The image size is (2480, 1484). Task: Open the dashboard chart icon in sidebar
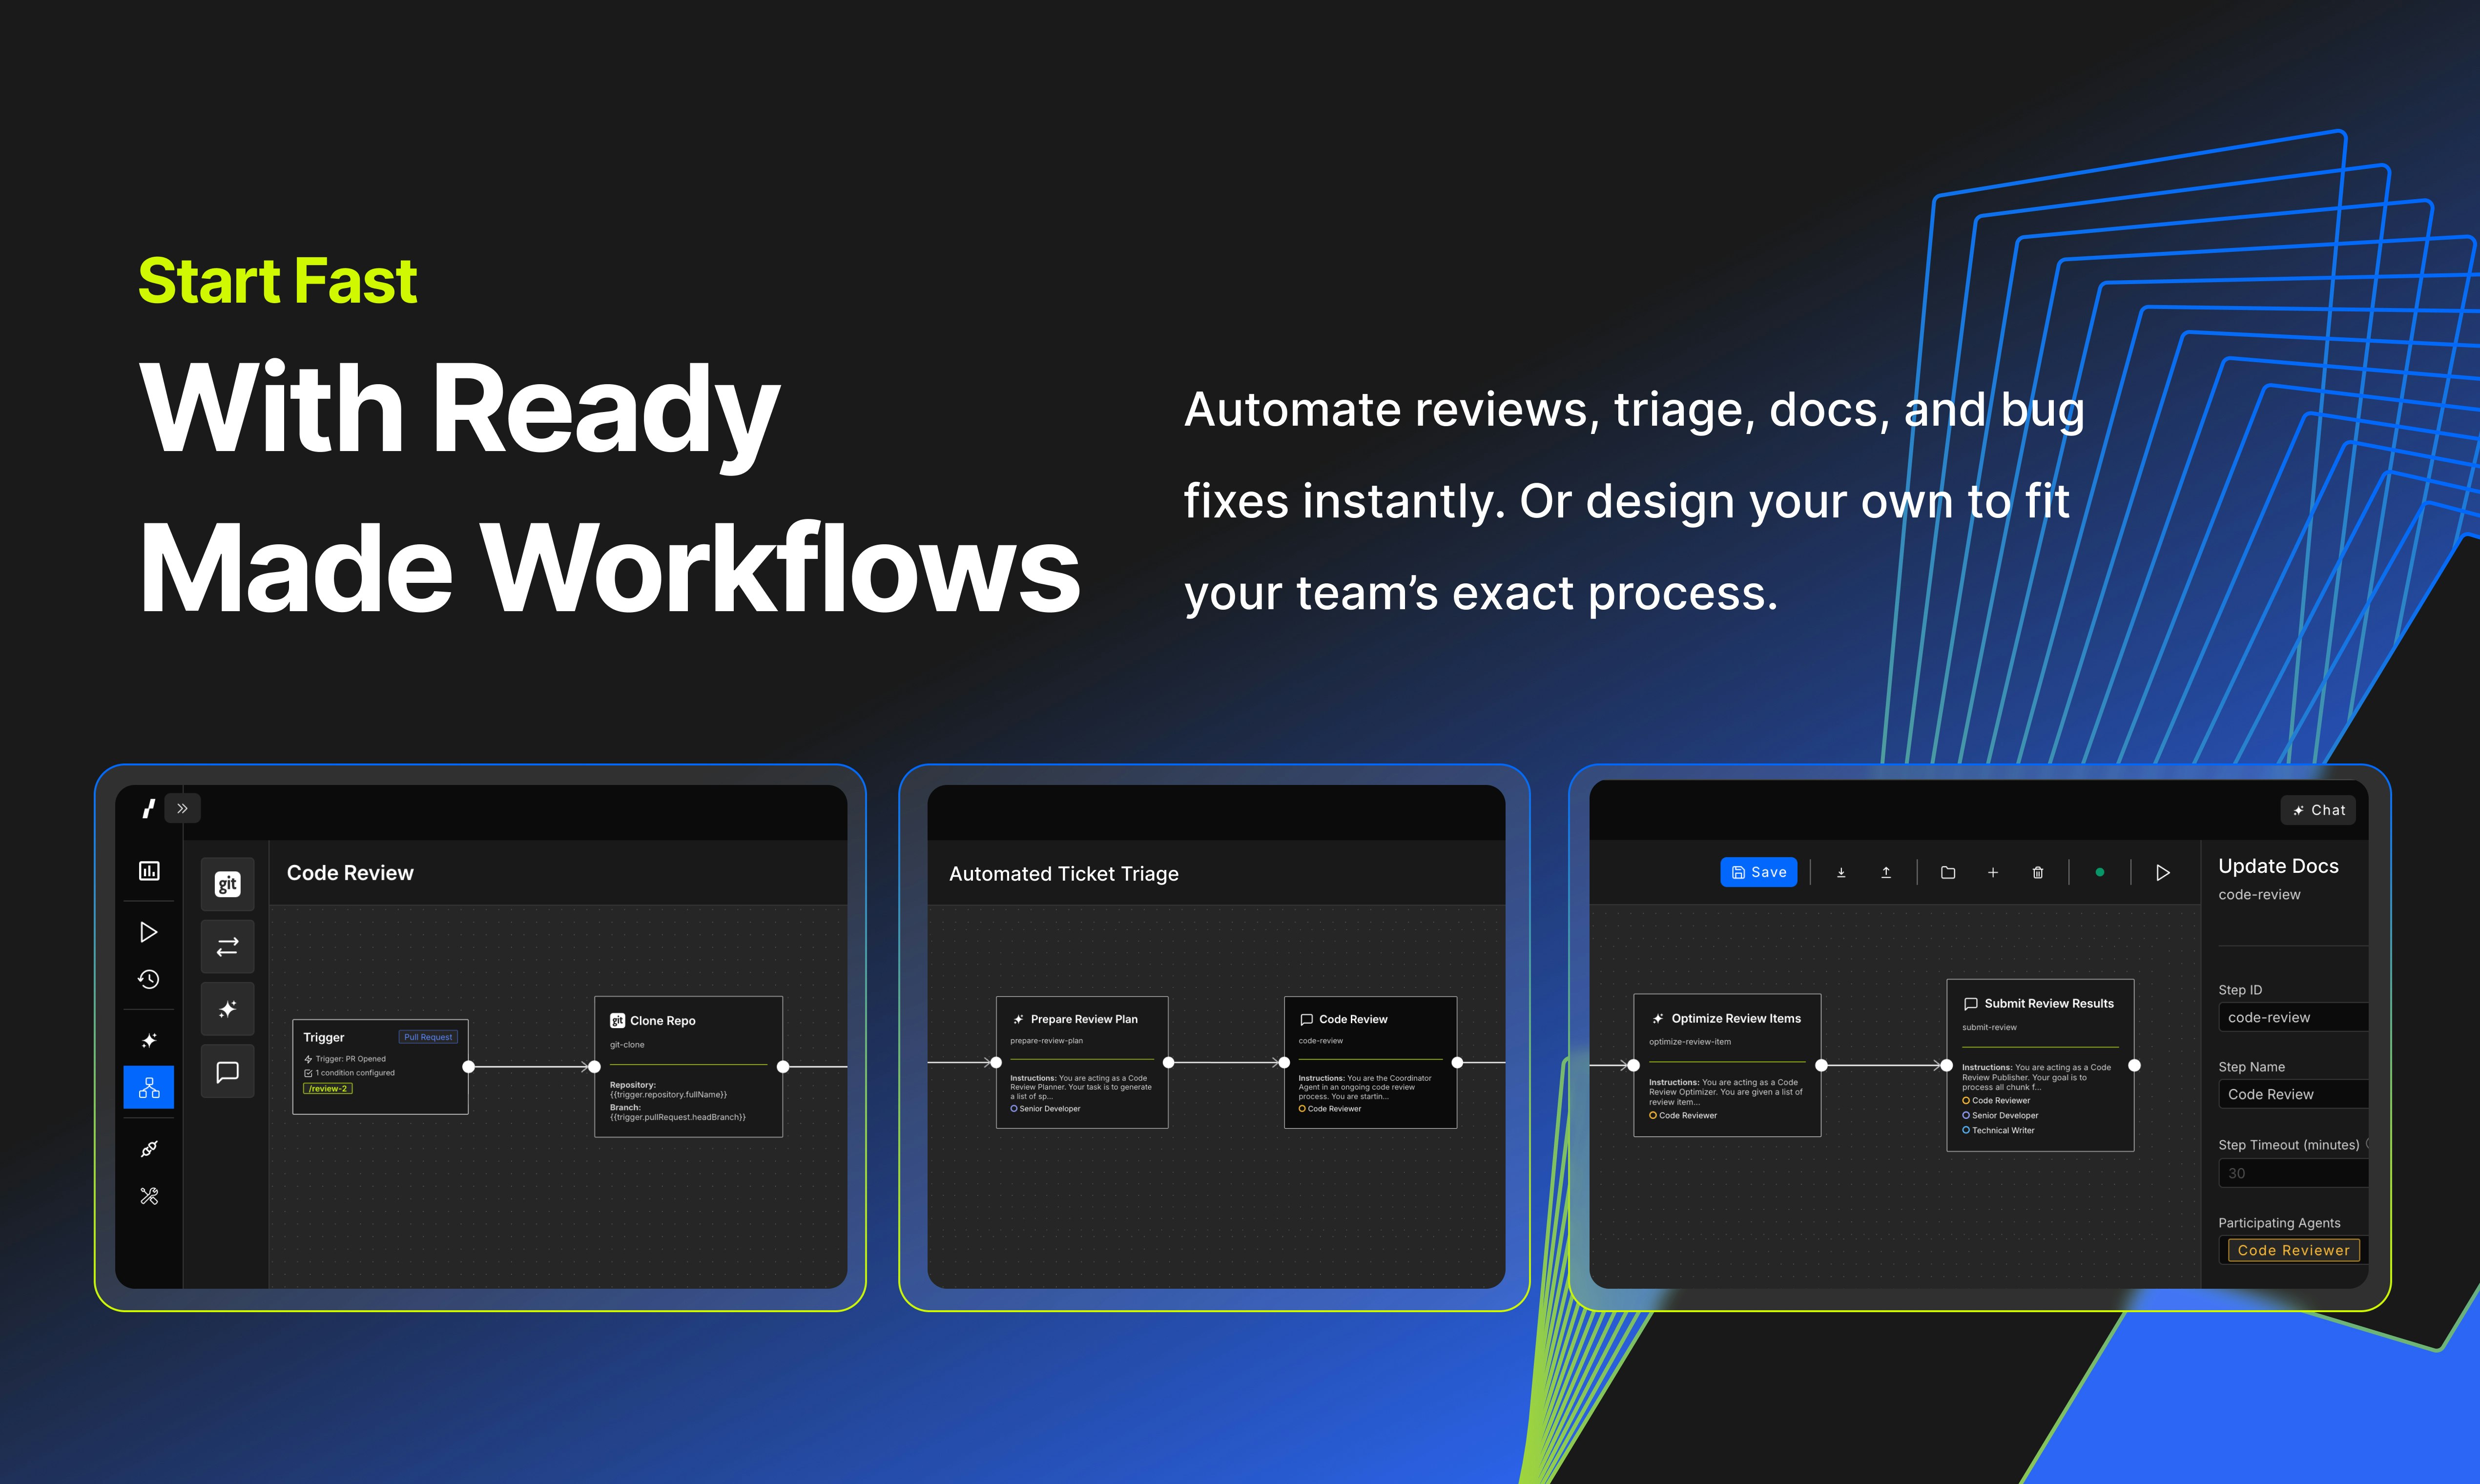point(149,871)
